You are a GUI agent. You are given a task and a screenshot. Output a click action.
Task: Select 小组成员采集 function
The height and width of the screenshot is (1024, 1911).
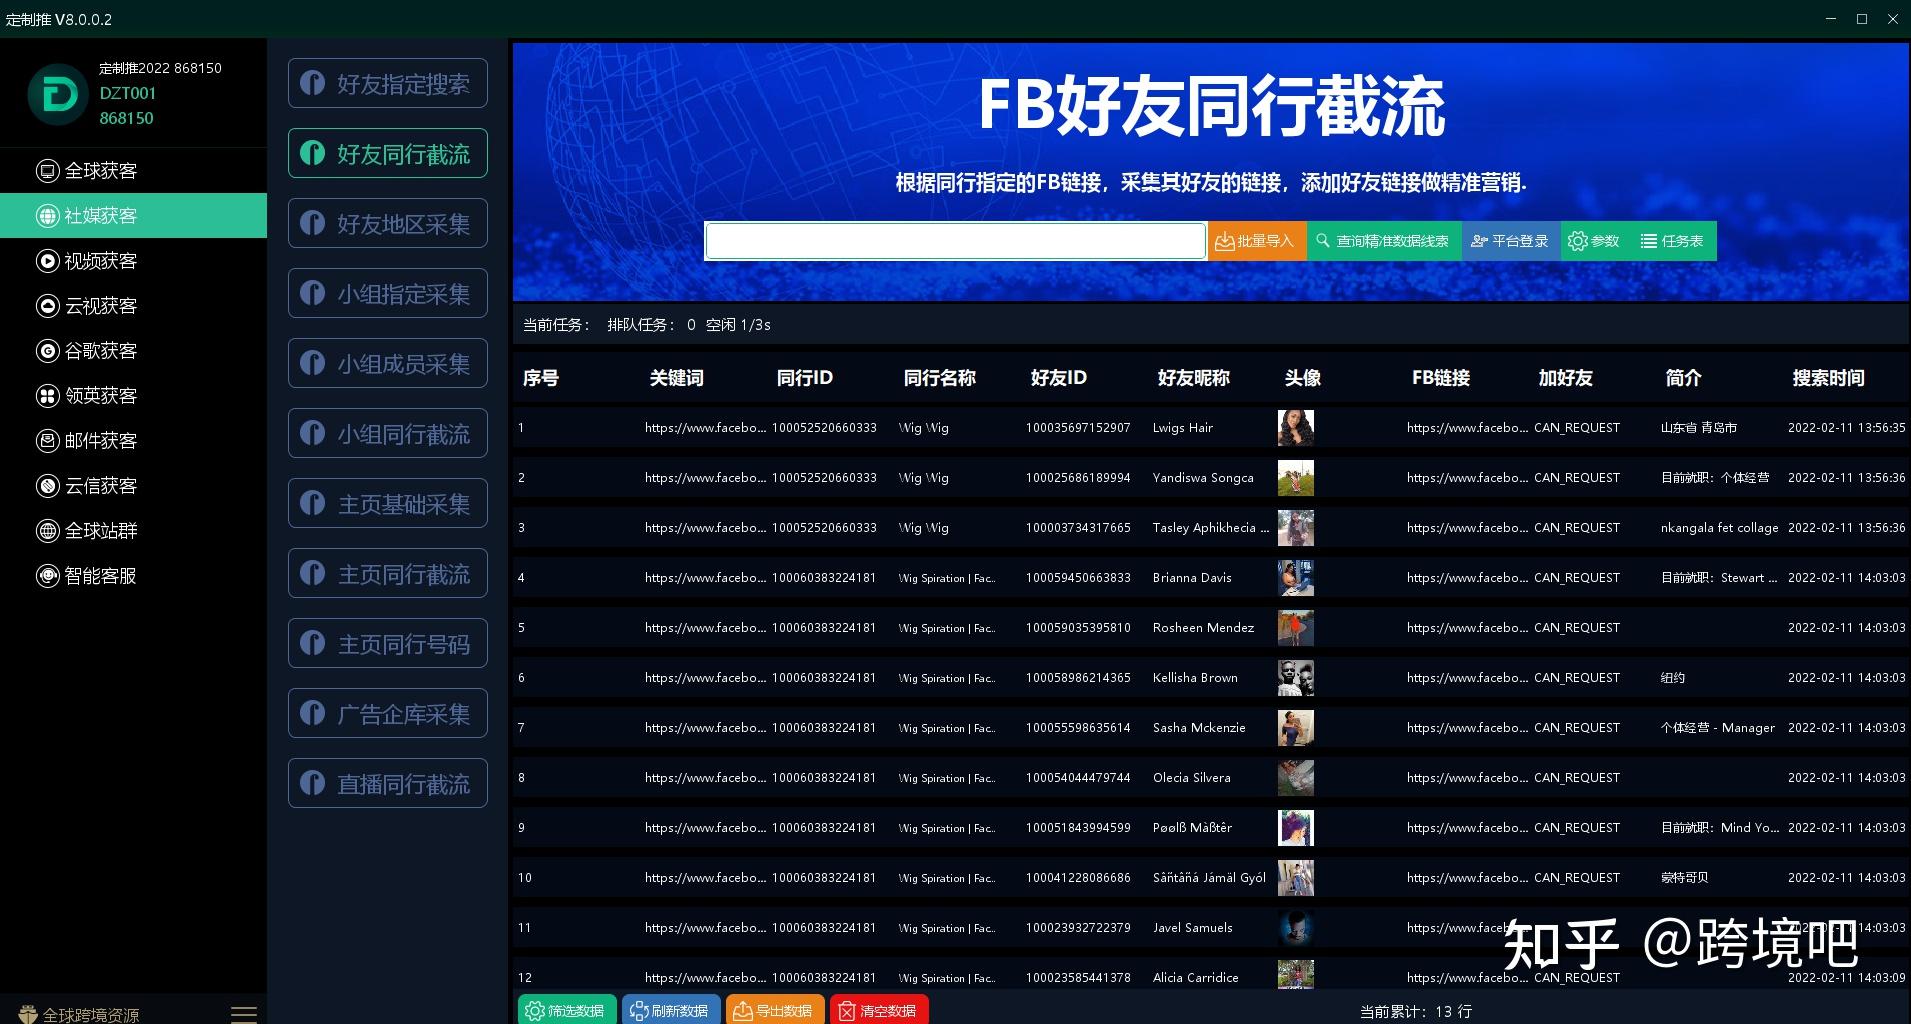click(388, 364)
